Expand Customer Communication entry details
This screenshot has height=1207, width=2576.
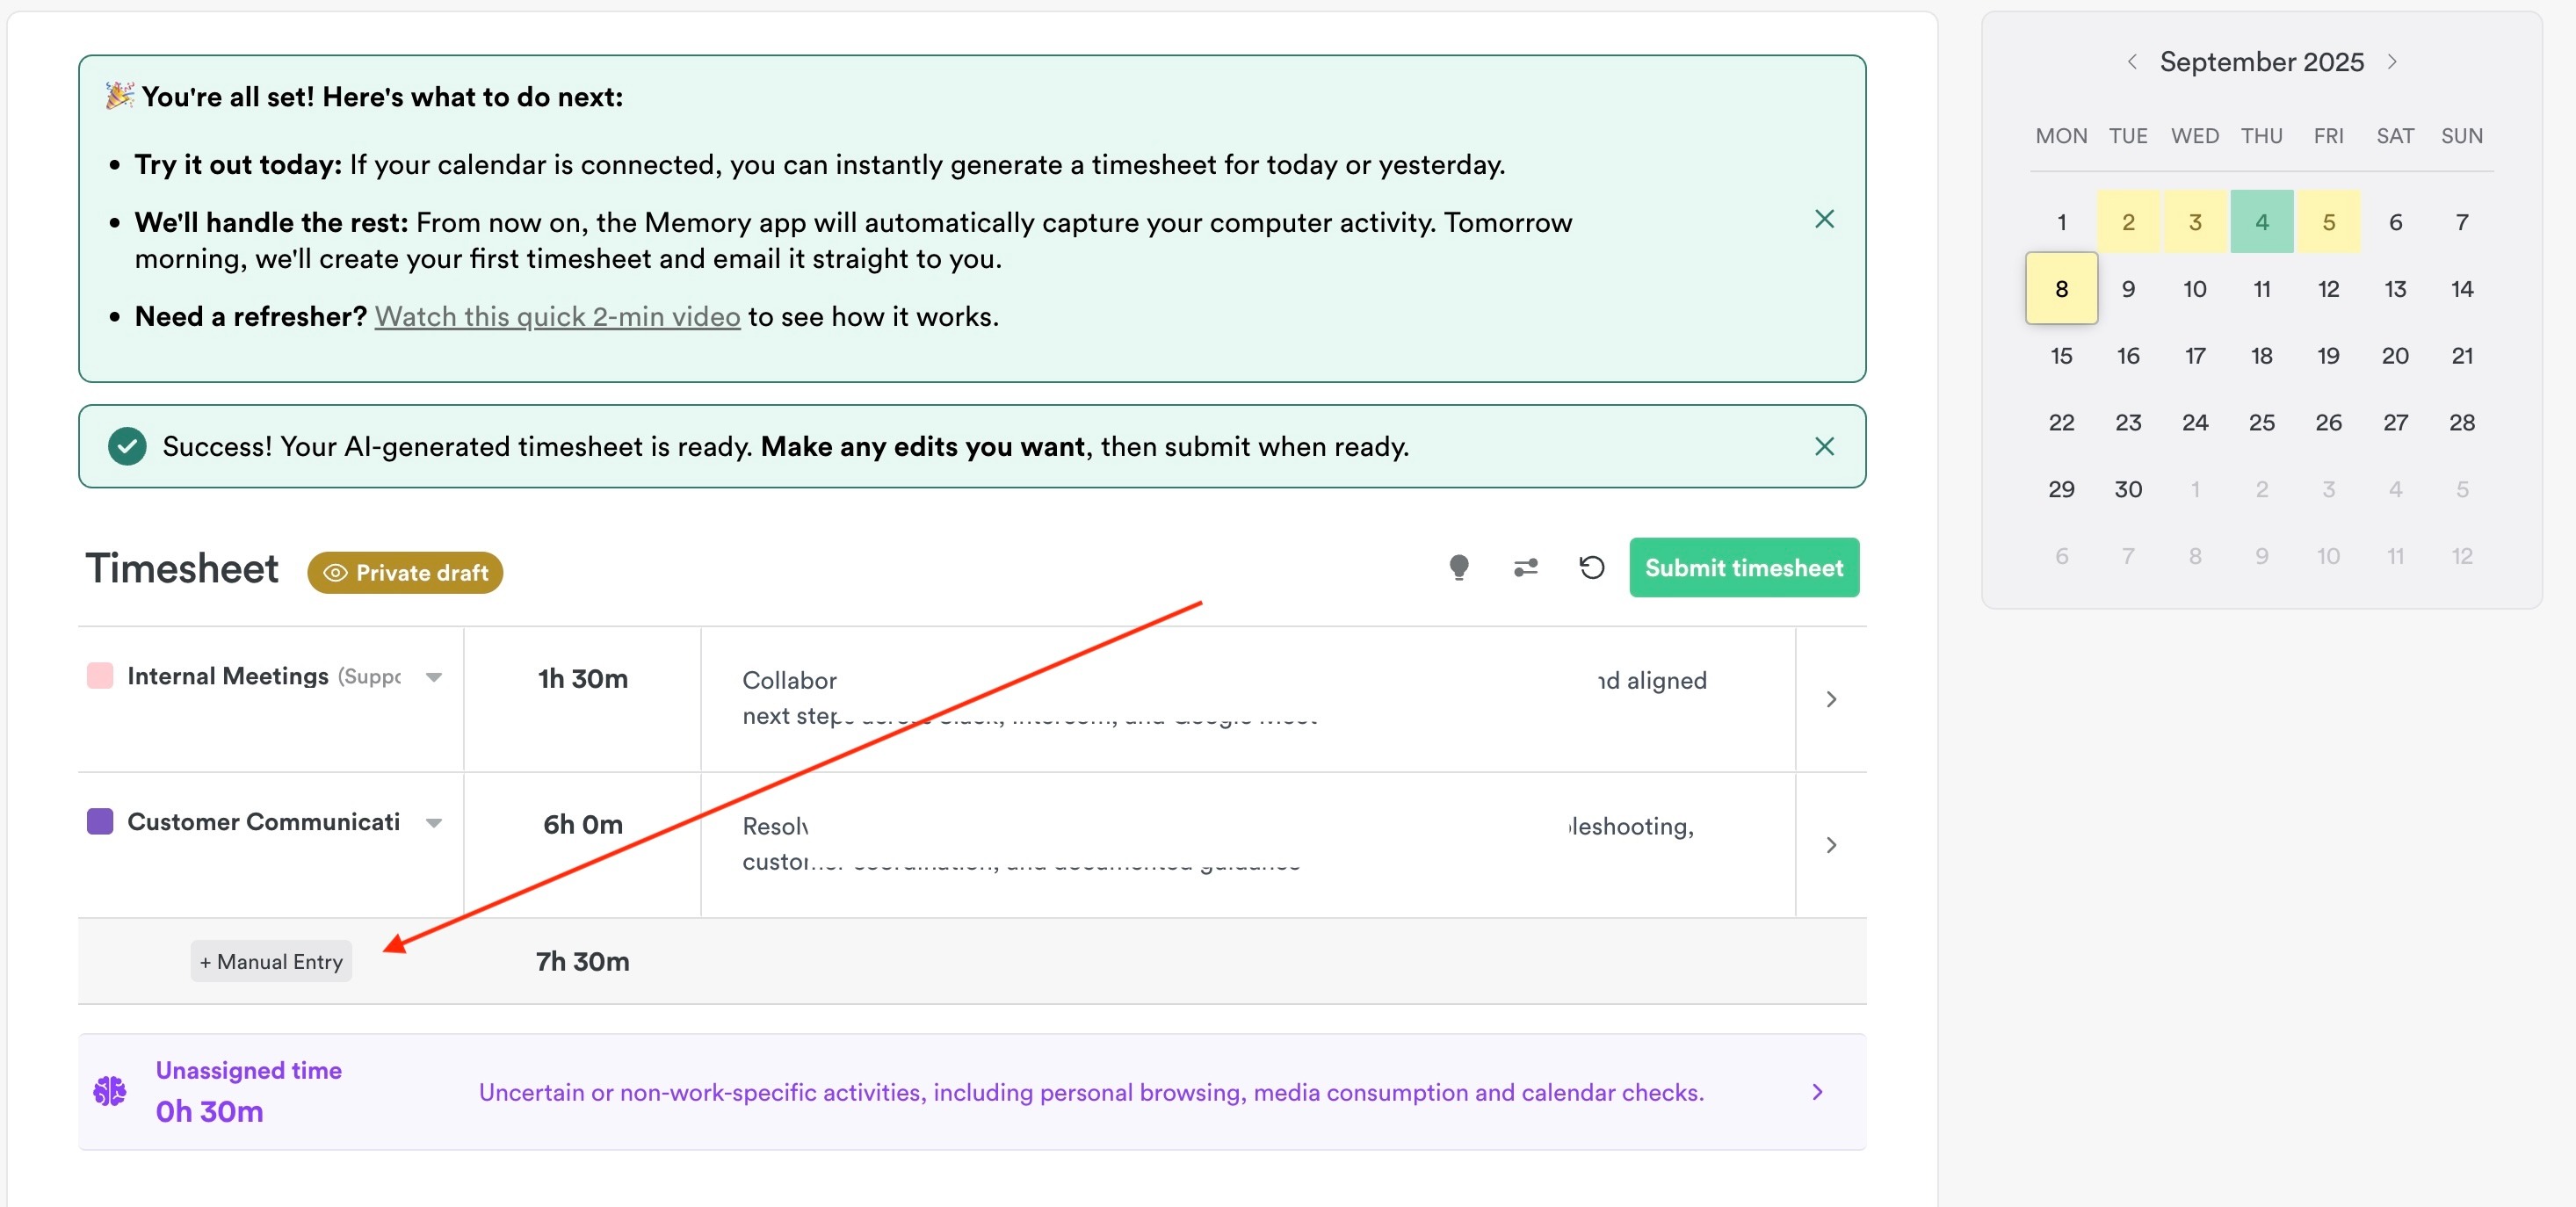1832,845
